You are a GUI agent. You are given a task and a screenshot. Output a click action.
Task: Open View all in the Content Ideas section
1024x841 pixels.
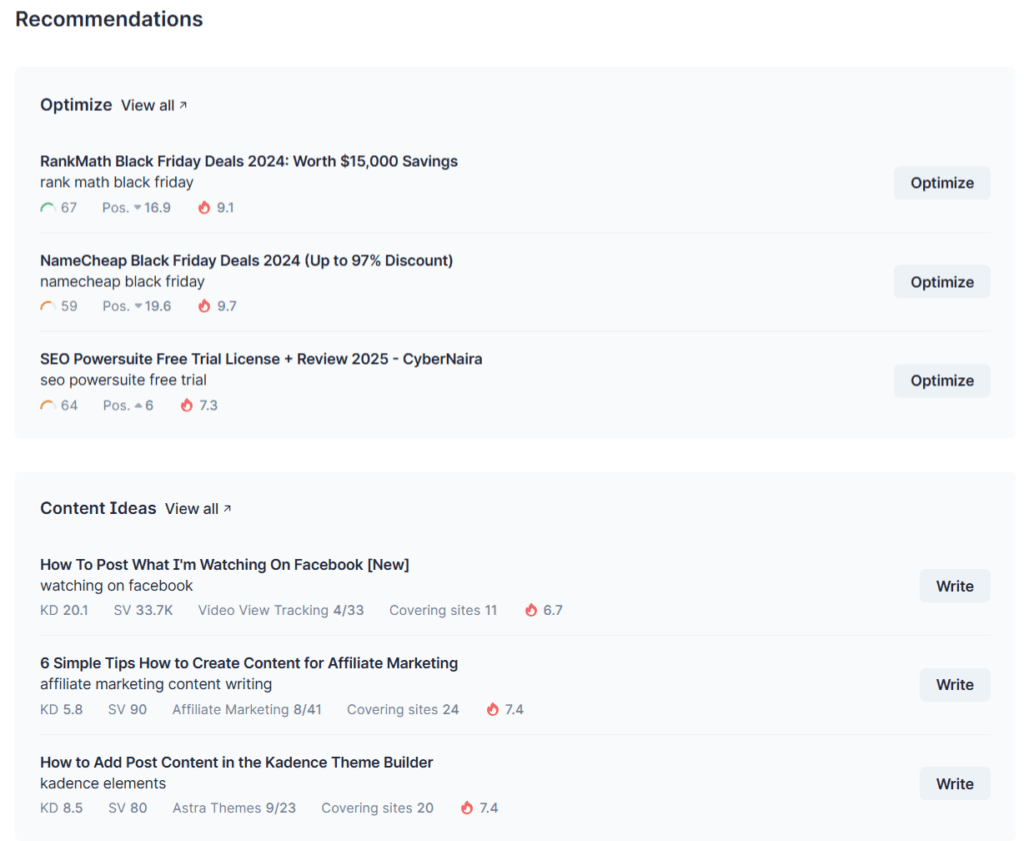pos(190,508)
